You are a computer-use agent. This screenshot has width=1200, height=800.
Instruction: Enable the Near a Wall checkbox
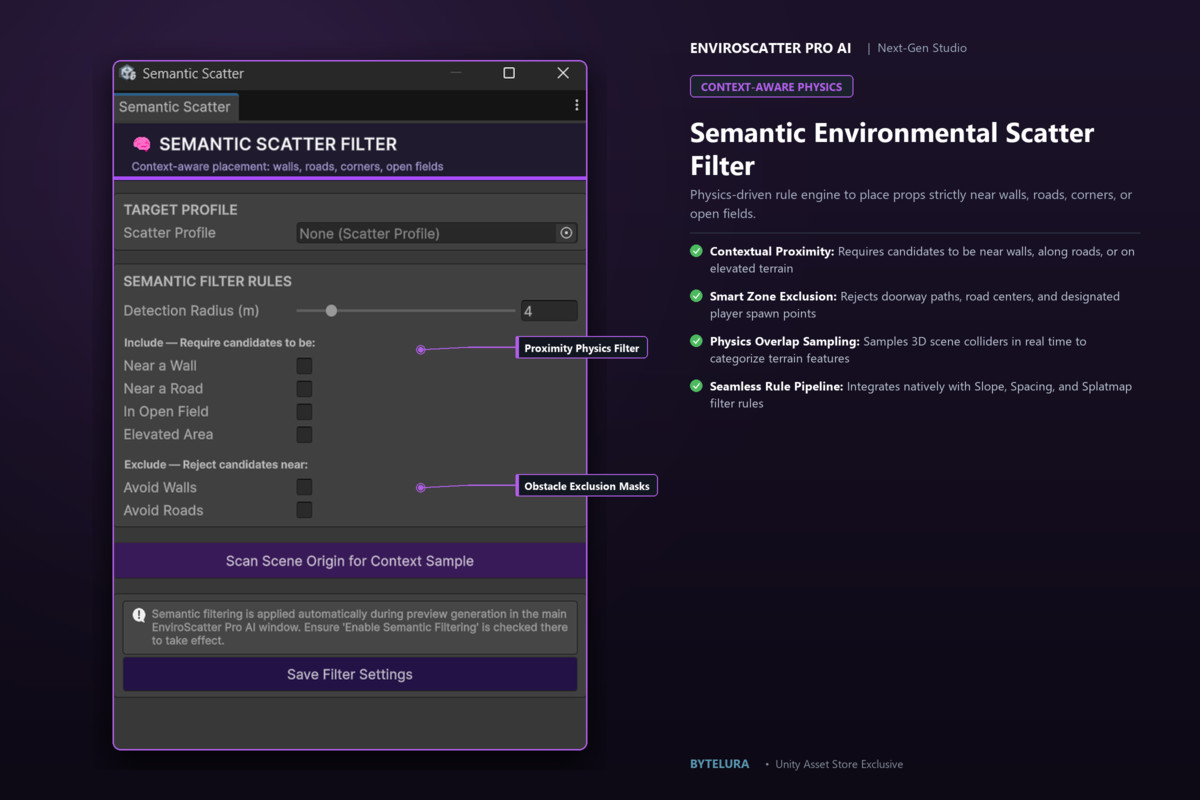click(x=304, y=366)
